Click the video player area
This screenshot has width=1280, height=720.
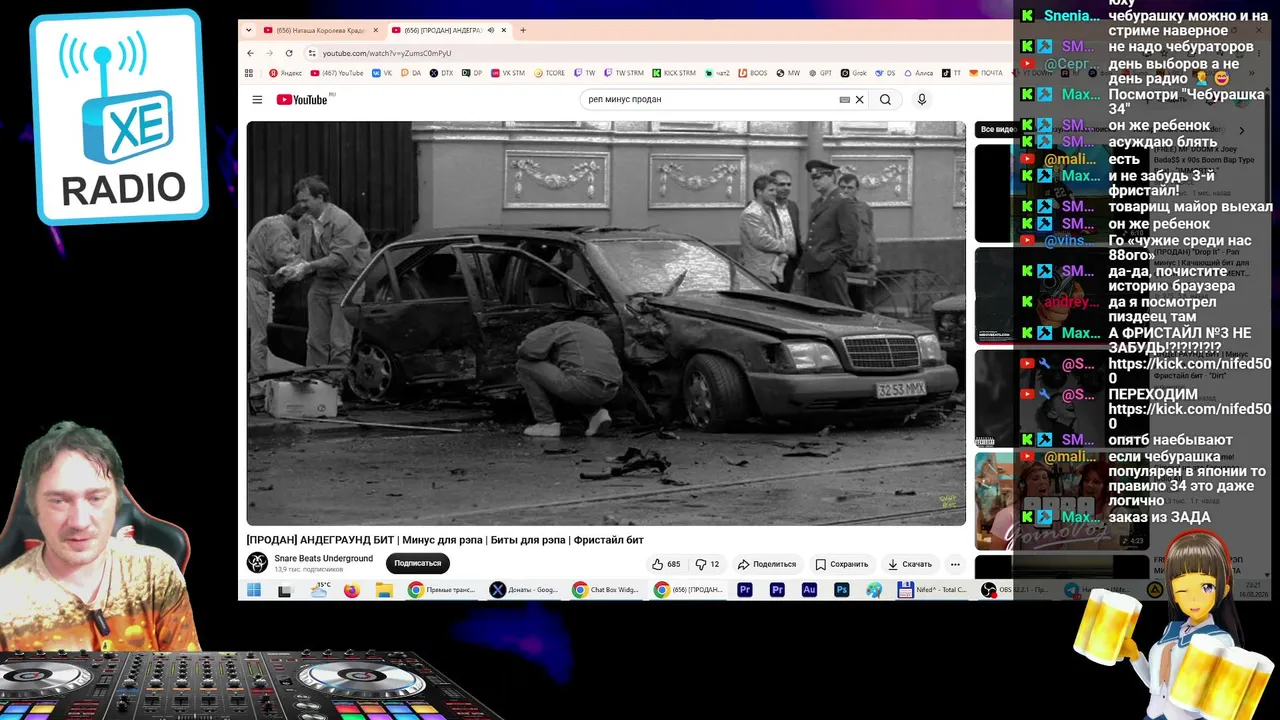click(606, 323)
